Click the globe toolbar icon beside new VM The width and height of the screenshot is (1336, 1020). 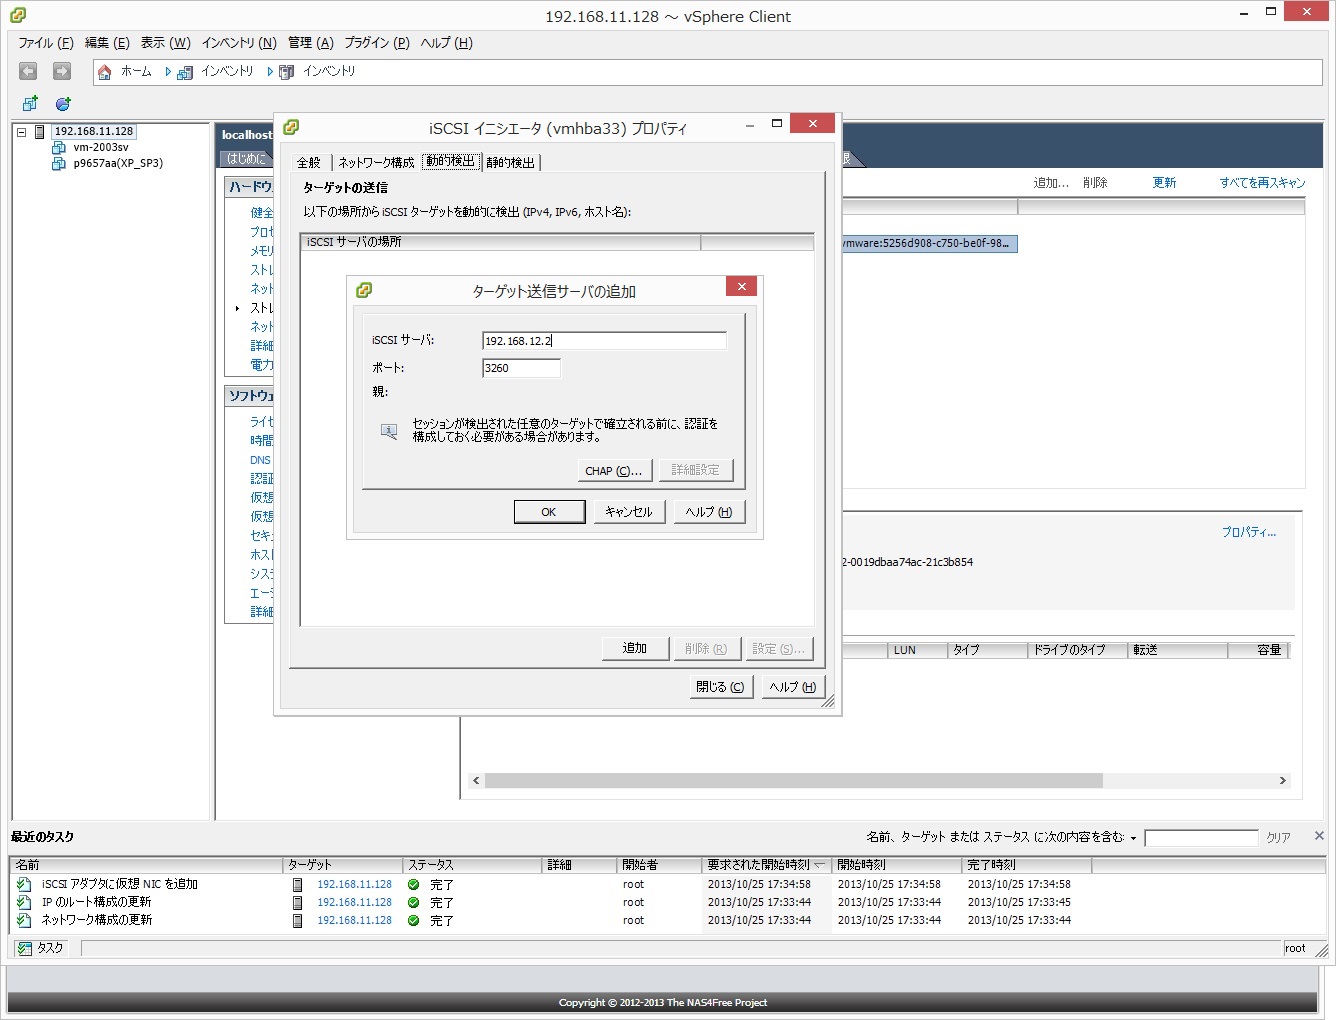pyautogui.click(x=63, y=104)
